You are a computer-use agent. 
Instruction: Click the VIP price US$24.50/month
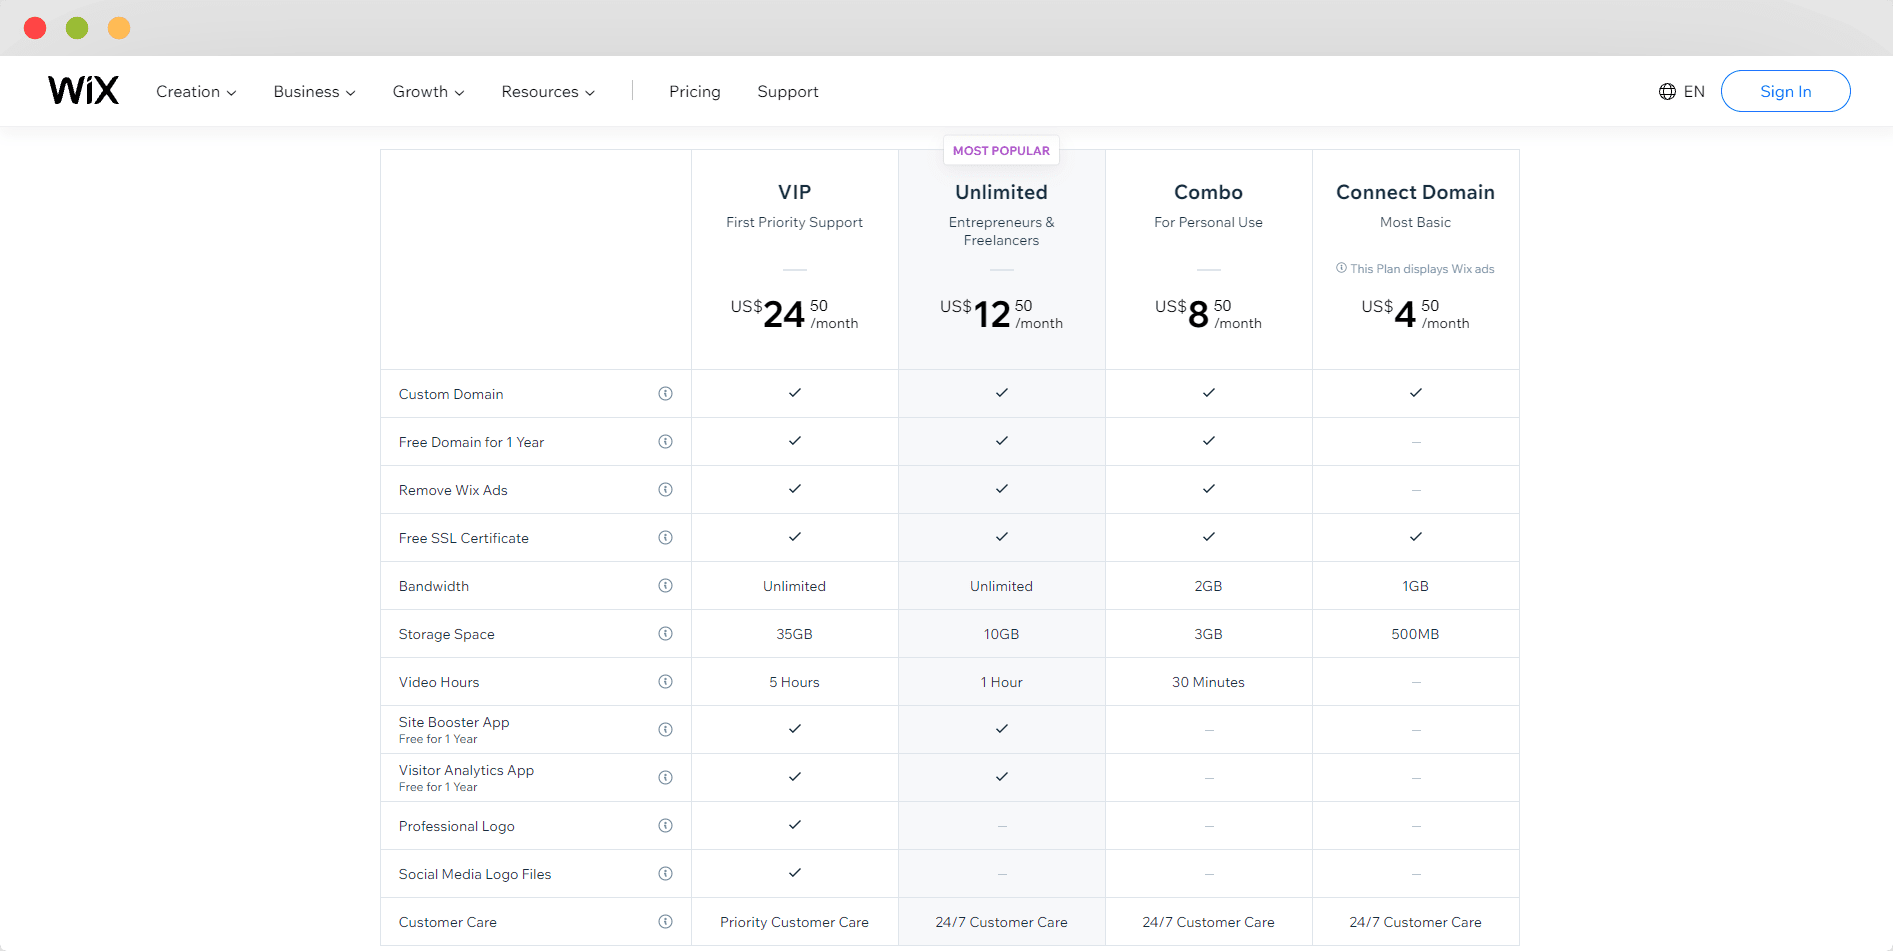[795, 314]
